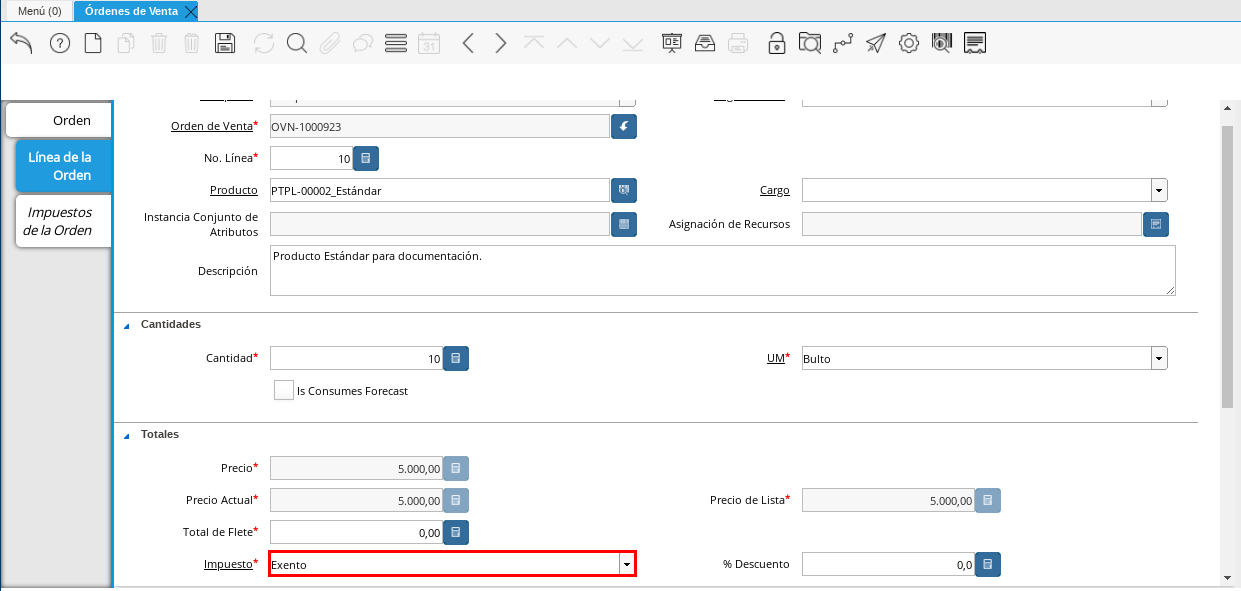1241x591 pixels.
Task: Collapse the Totales section
Action: coord(126,435)
